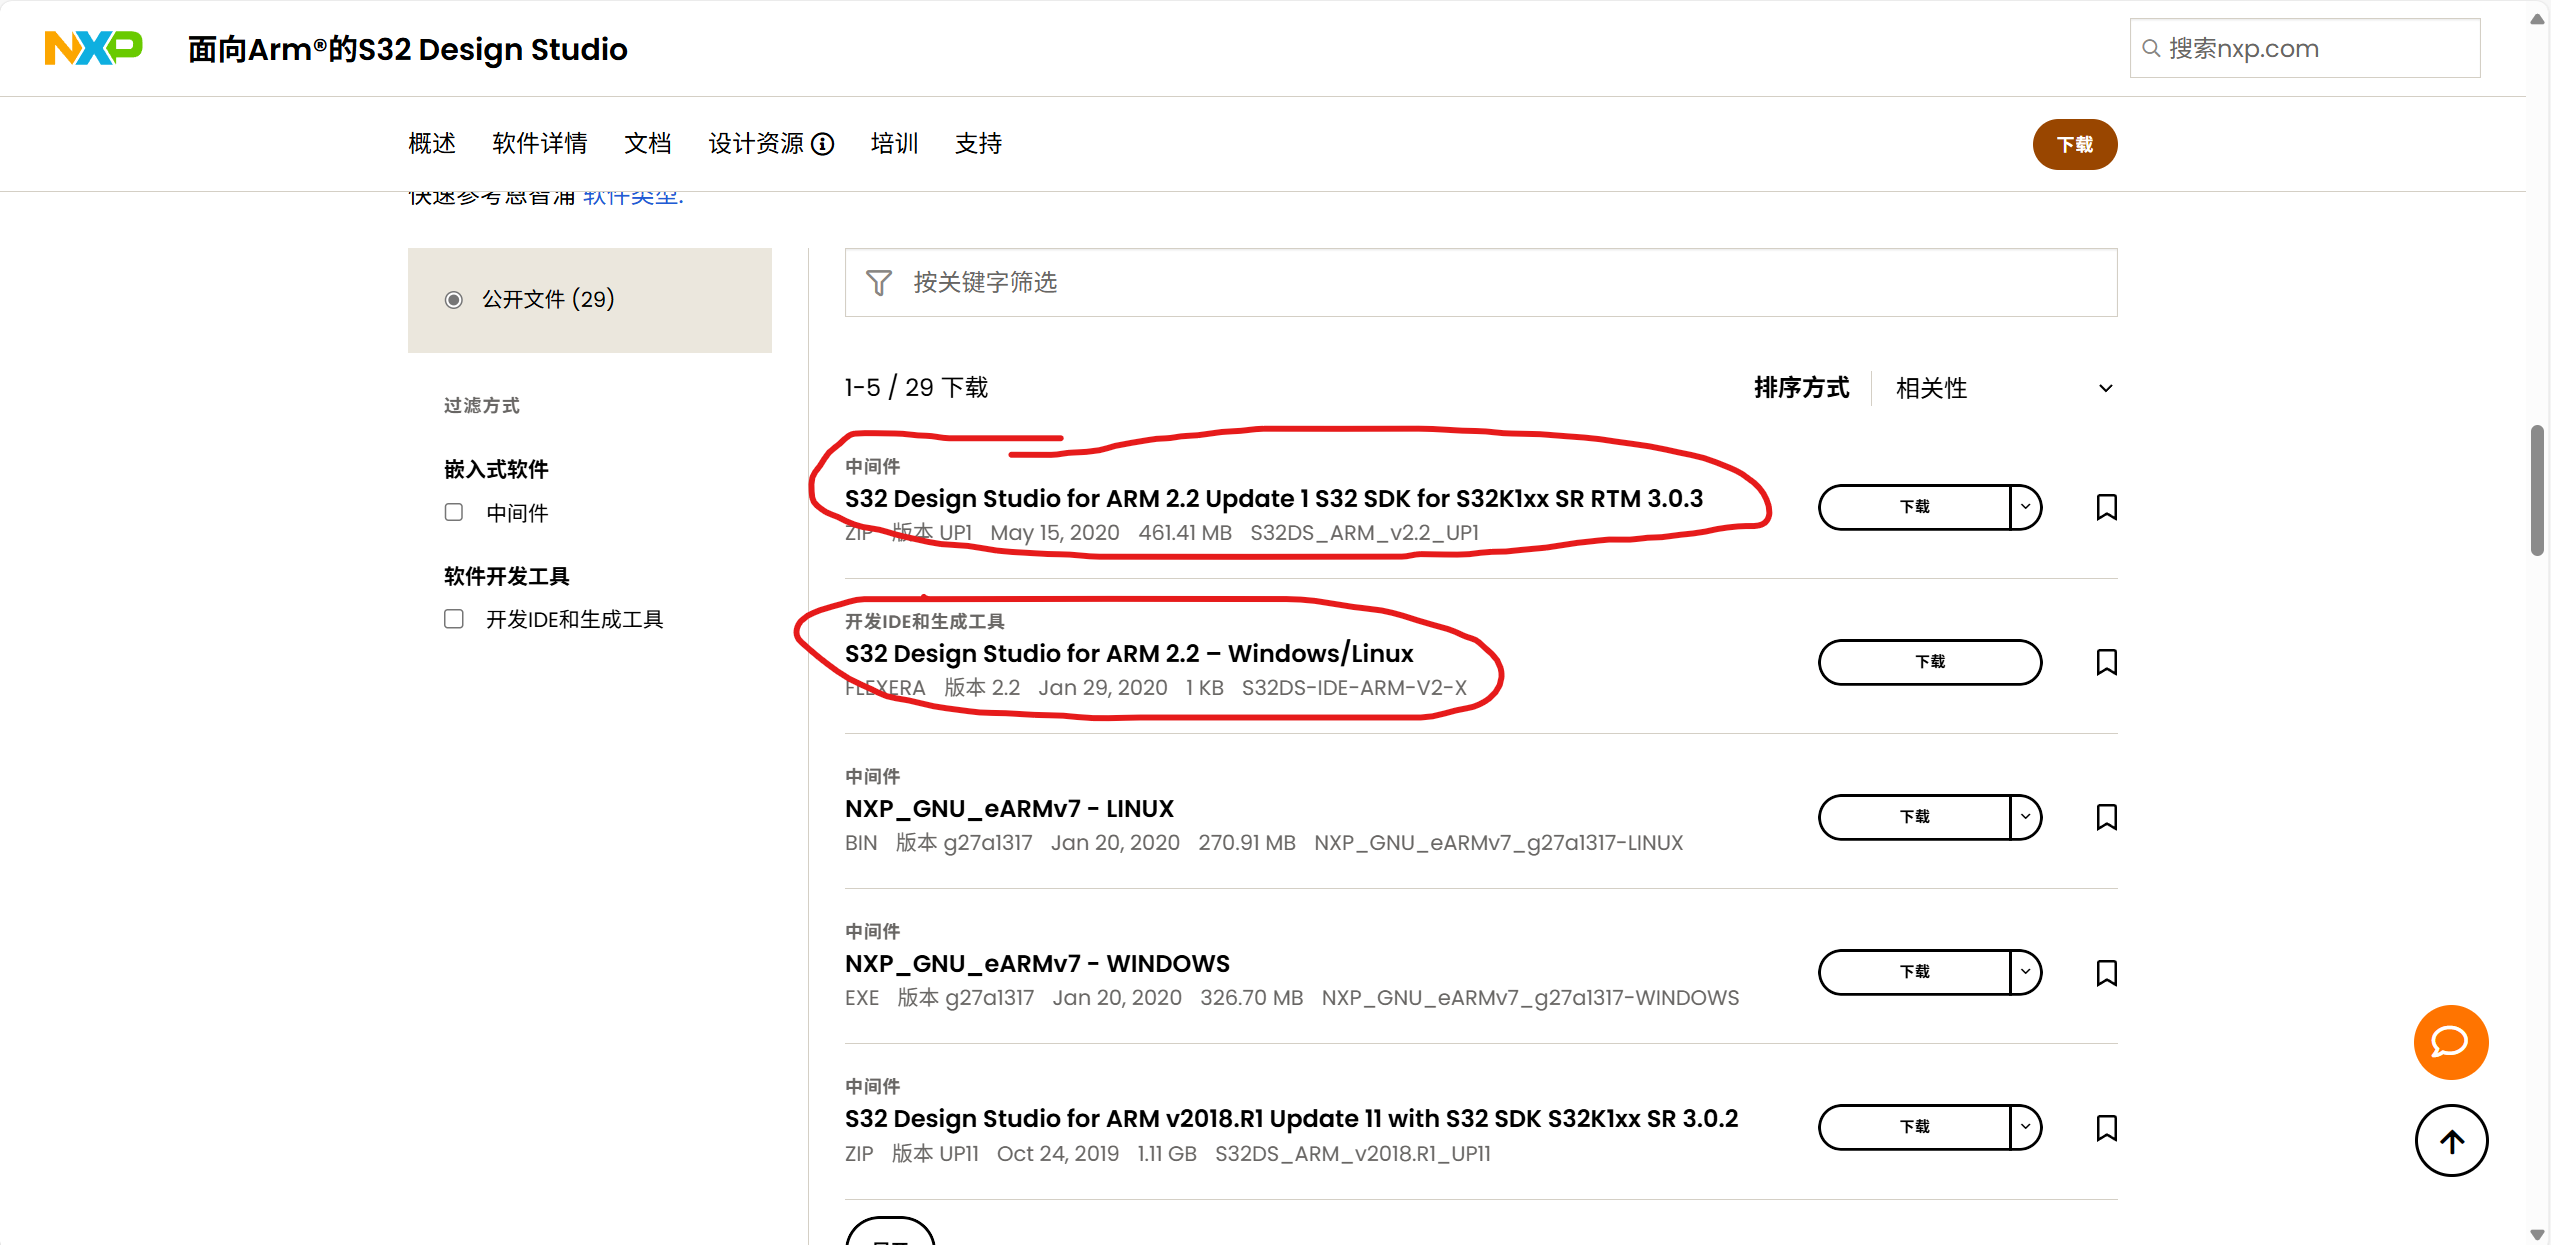The width and height of the screenshot is (2551, 1245).
Task: Click the scrollbar down arrow
Action: (x=2537, y=1234)
